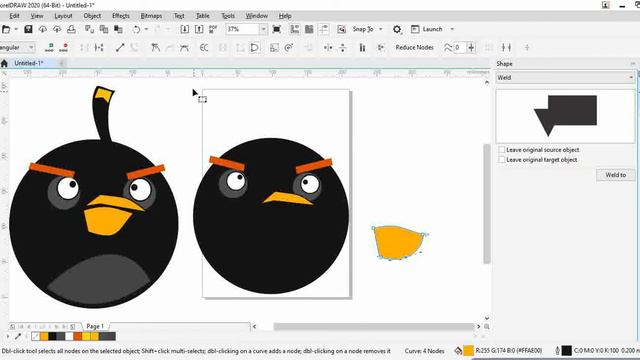The width and height of the screenshot is (640, 360).
Task: Click the Publish to PDF icon
Action: [x=213, y=29]
